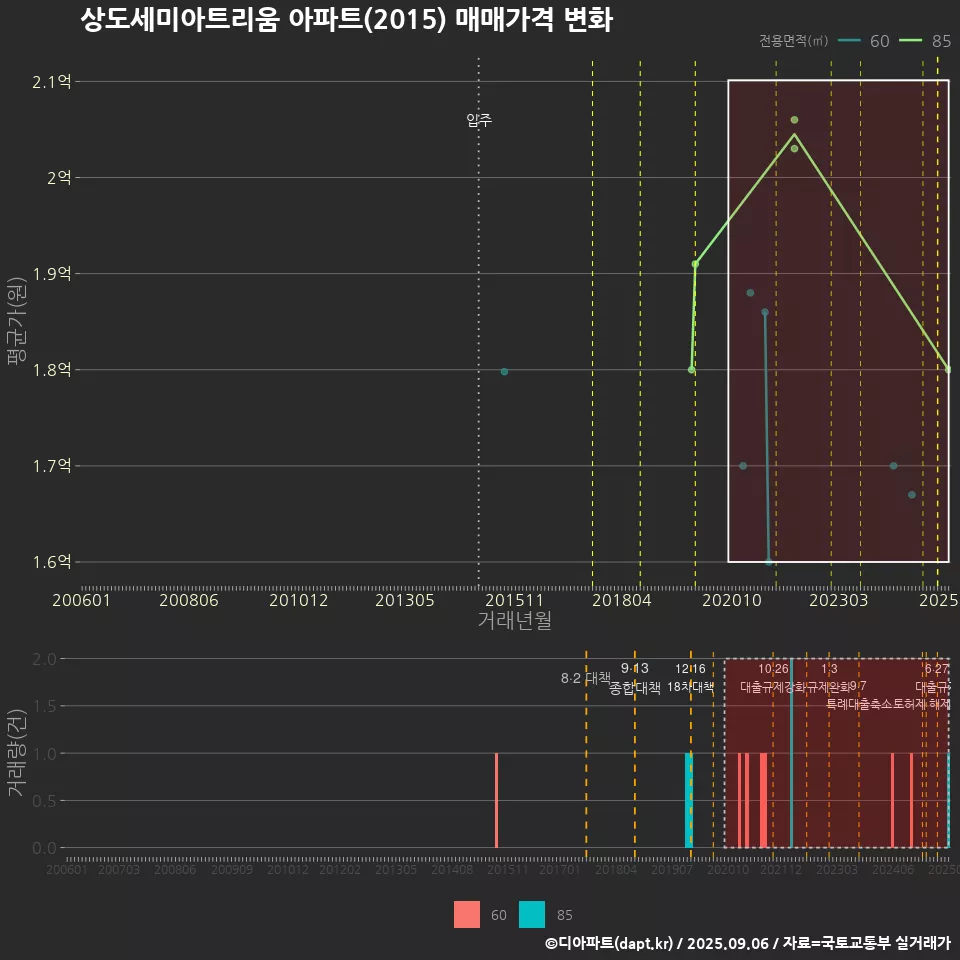Click the tallest volume bar reaching 2.0

(x=791, y=753)
